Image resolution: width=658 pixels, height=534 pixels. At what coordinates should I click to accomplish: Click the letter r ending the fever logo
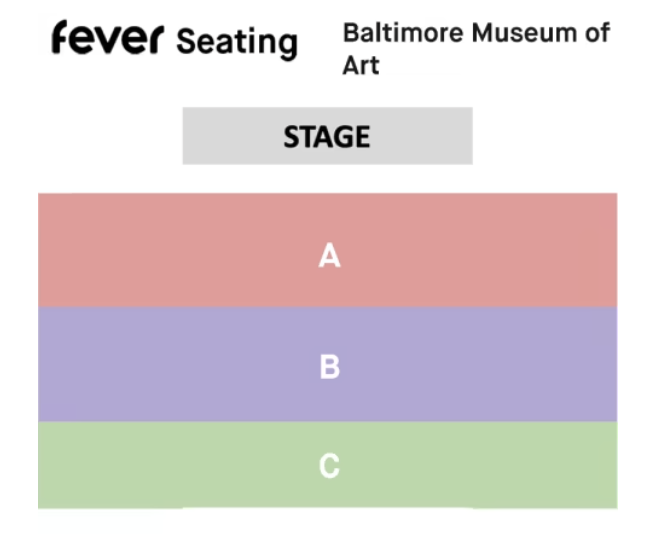156,42
